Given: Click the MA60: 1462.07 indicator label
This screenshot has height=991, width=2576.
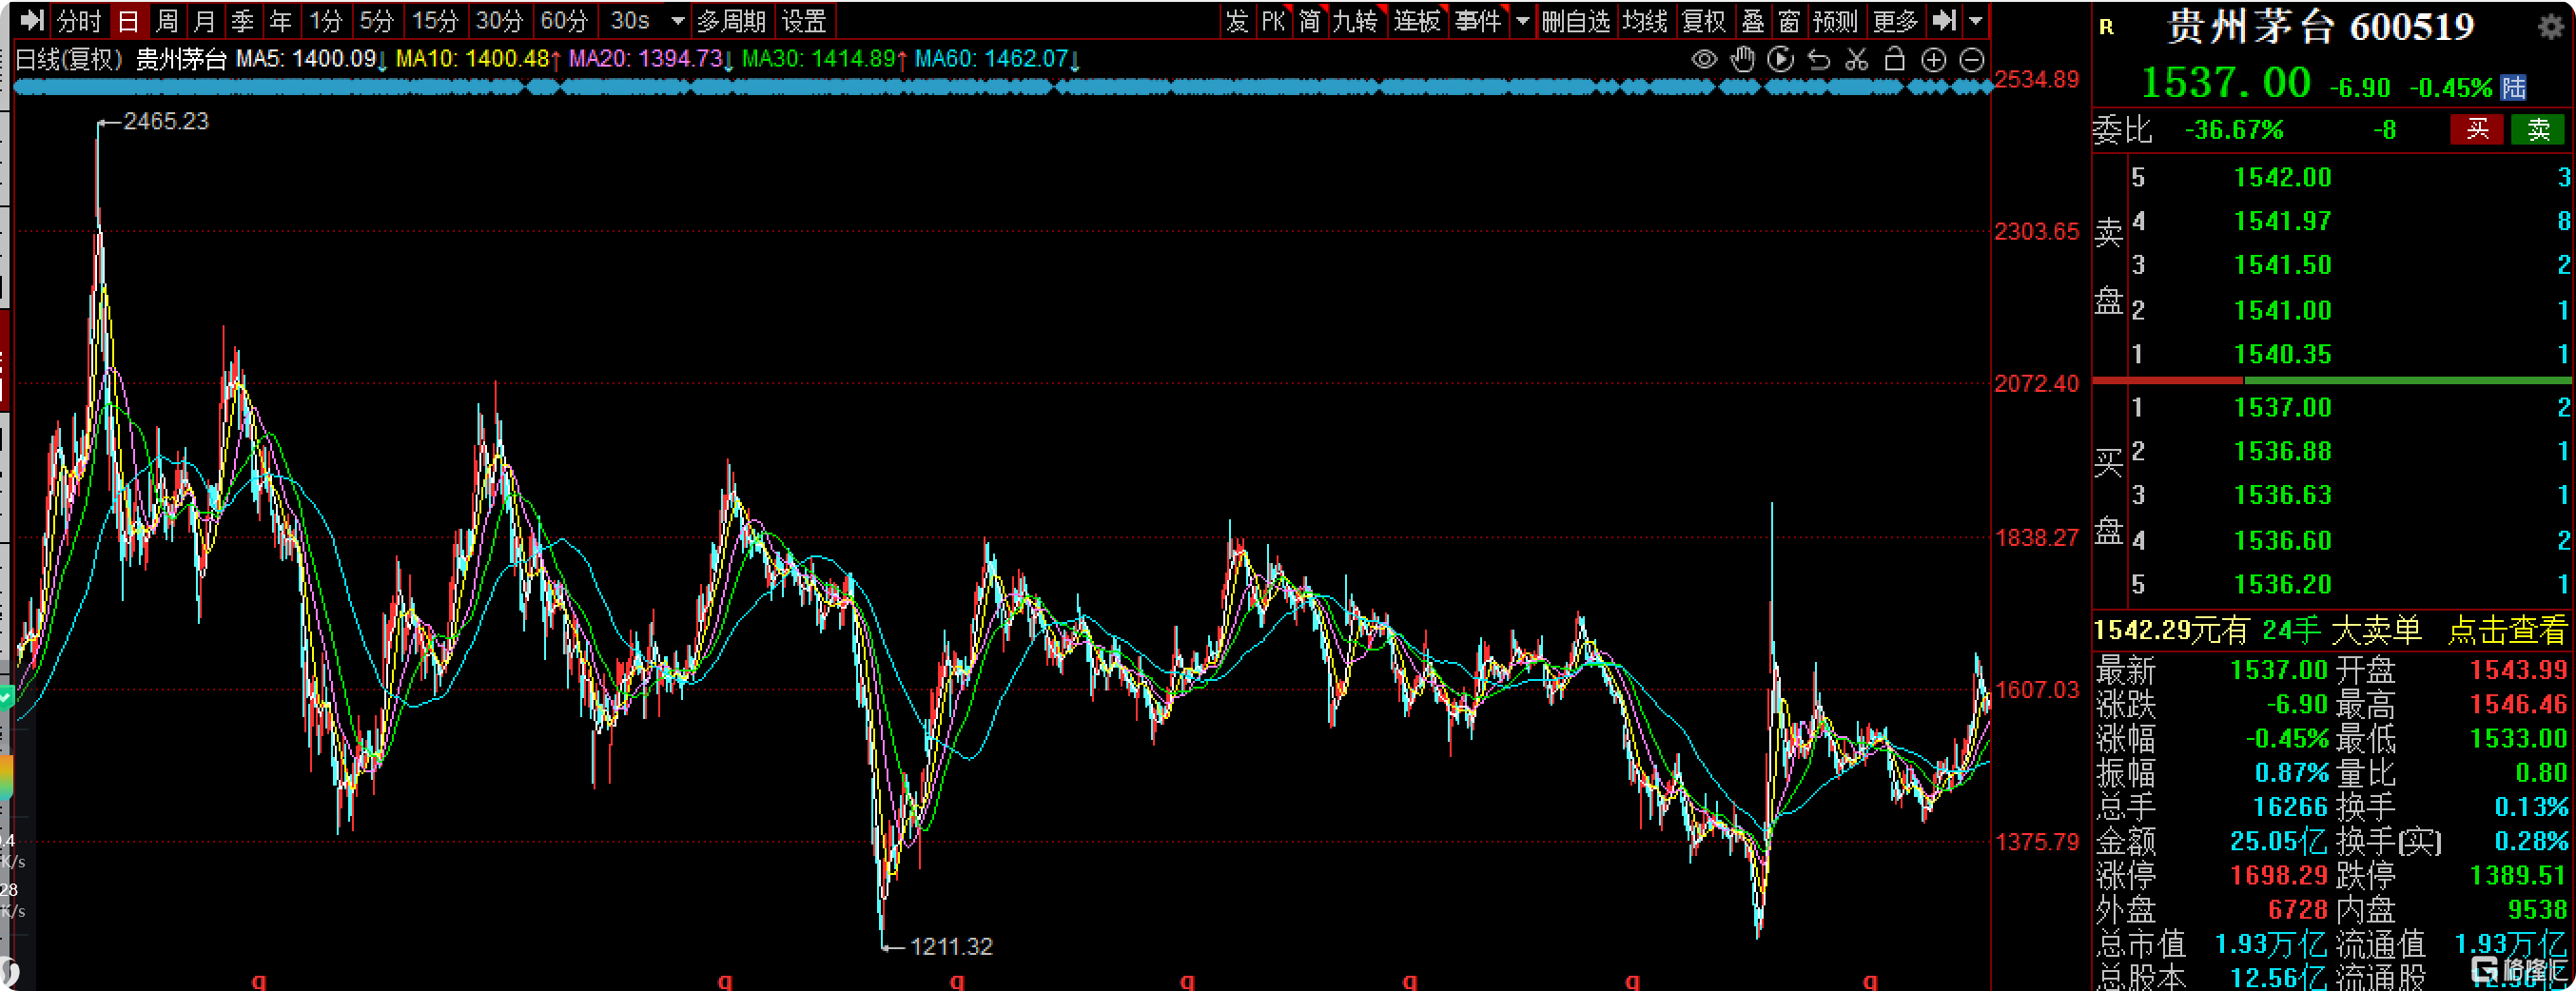Looking at the screenshot, I should (998, 60).
